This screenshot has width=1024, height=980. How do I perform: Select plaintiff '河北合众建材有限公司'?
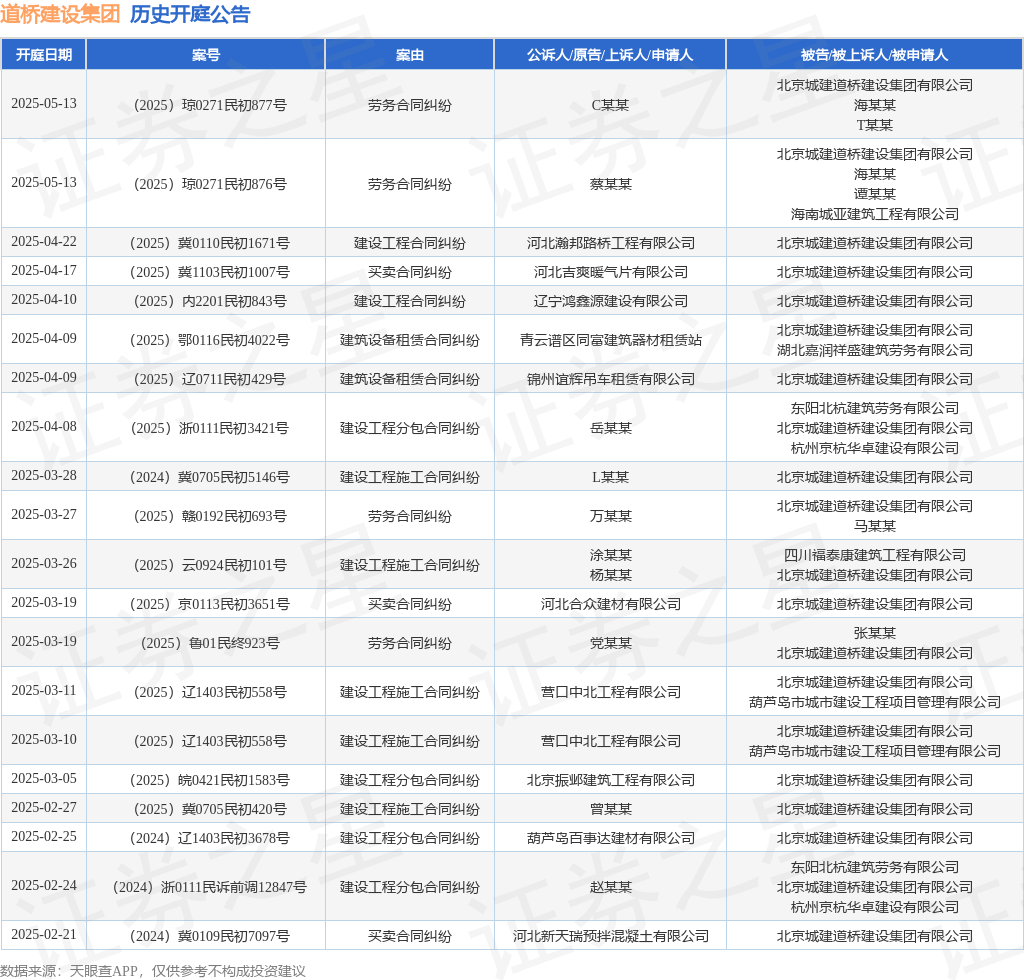click(x=610, y=604)
